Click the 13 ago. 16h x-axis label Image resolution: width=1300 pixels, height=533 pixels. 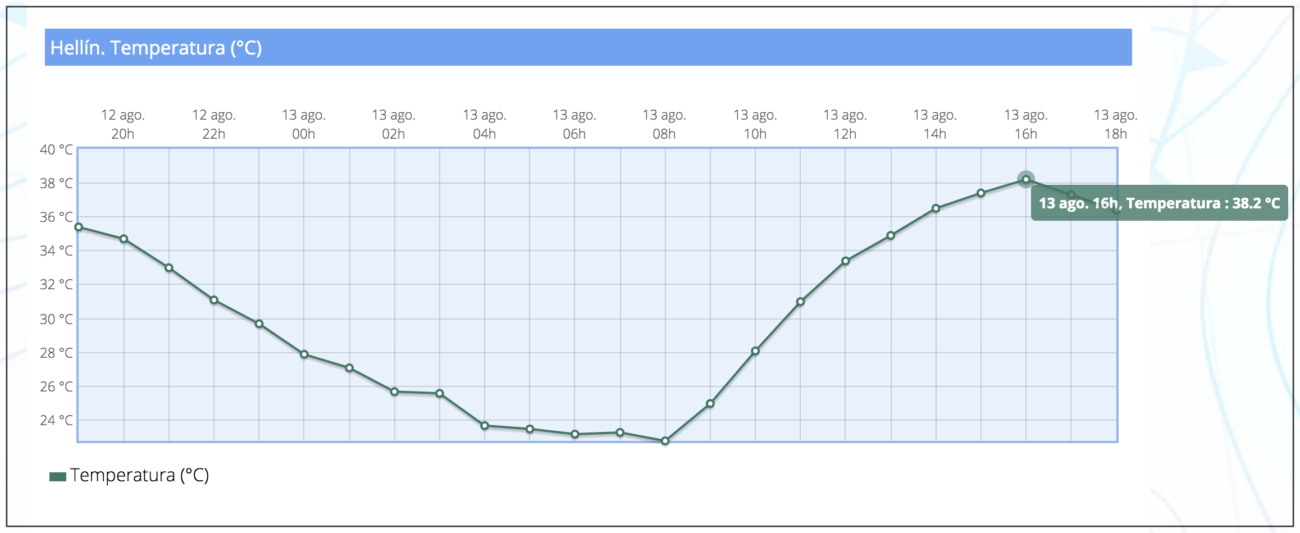1026,124
